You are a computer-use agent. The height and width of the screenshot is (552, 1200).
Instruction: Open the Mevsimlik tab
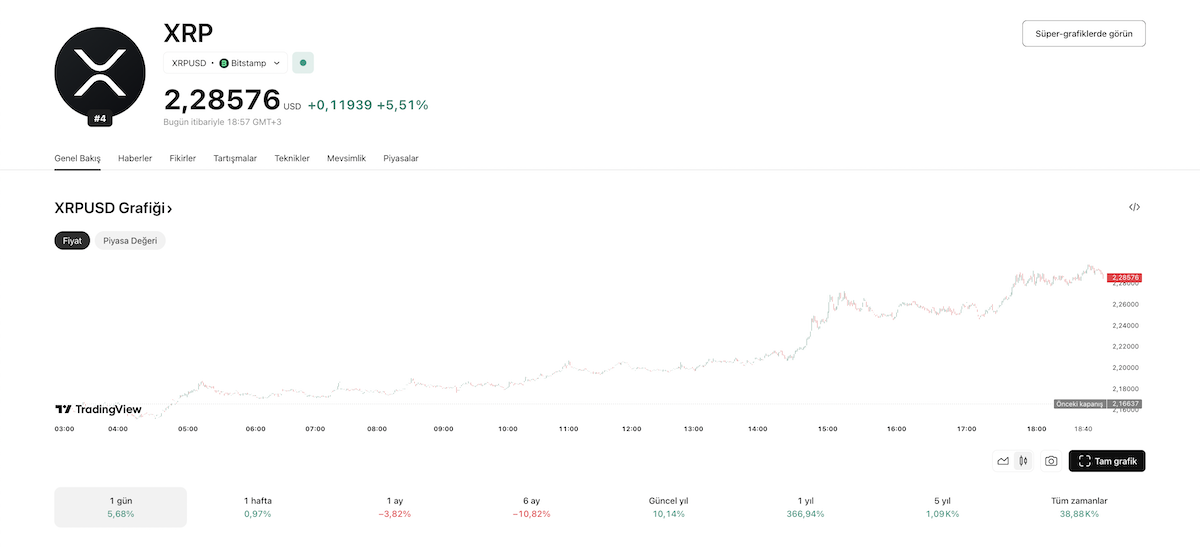click(x=346, y=158)
